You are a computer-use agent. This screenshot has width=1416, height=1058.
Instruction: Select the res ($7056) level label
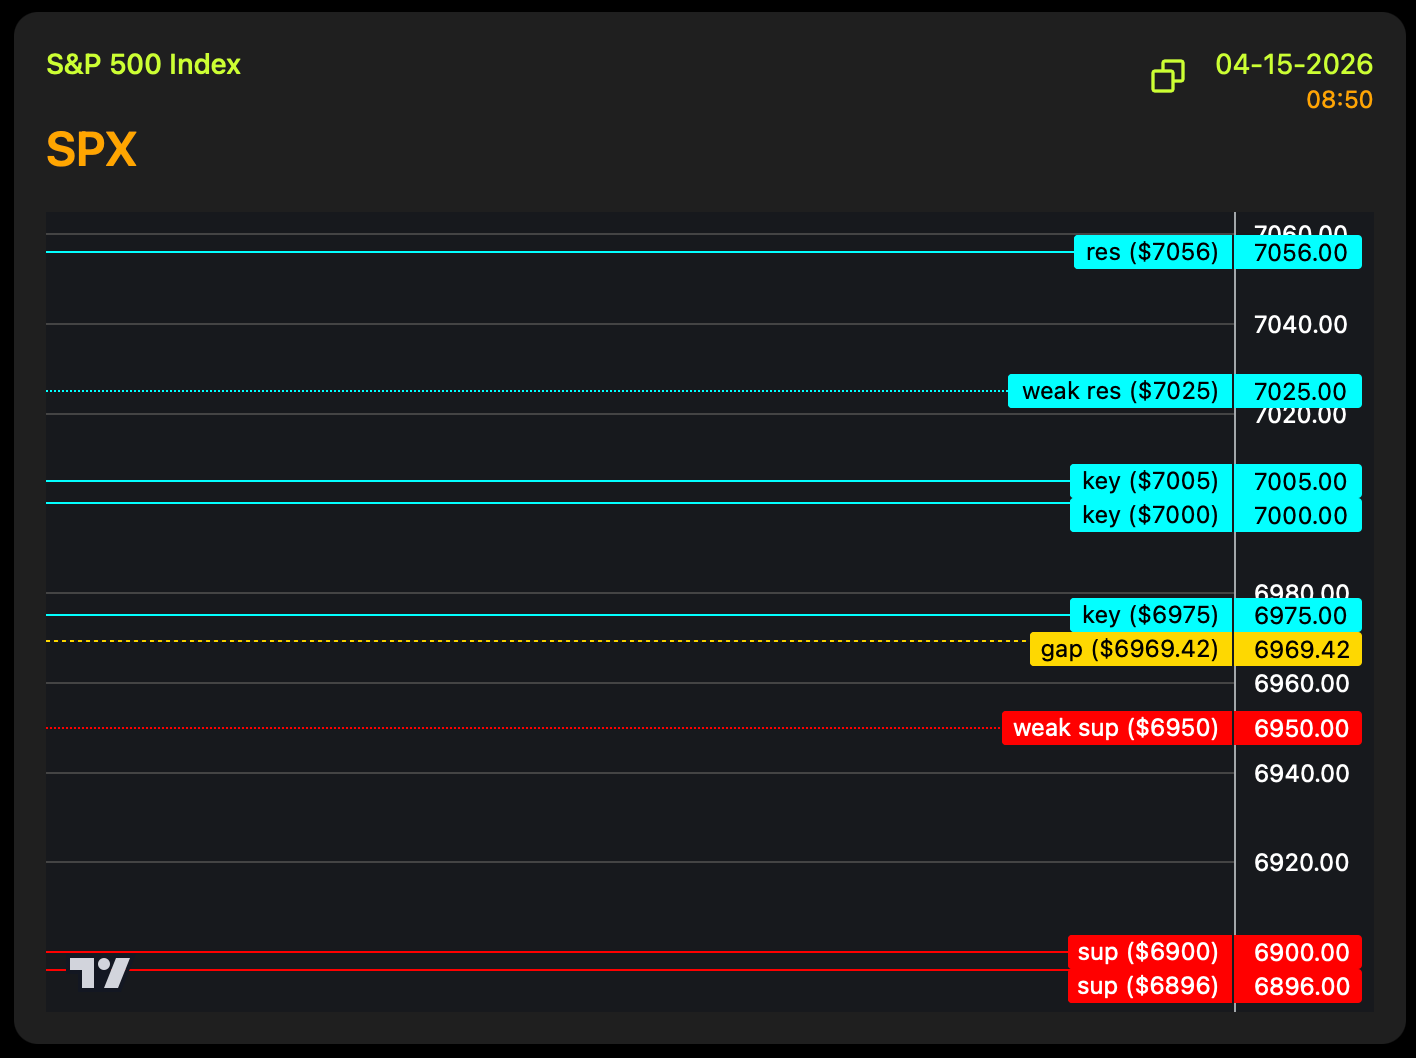[1153, 252]
